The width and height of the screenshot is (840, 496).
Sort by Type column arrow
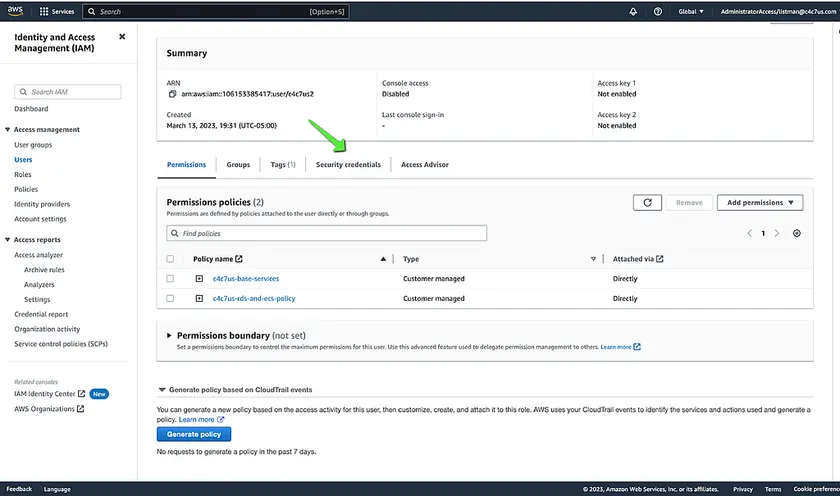(x=593, y=259)
